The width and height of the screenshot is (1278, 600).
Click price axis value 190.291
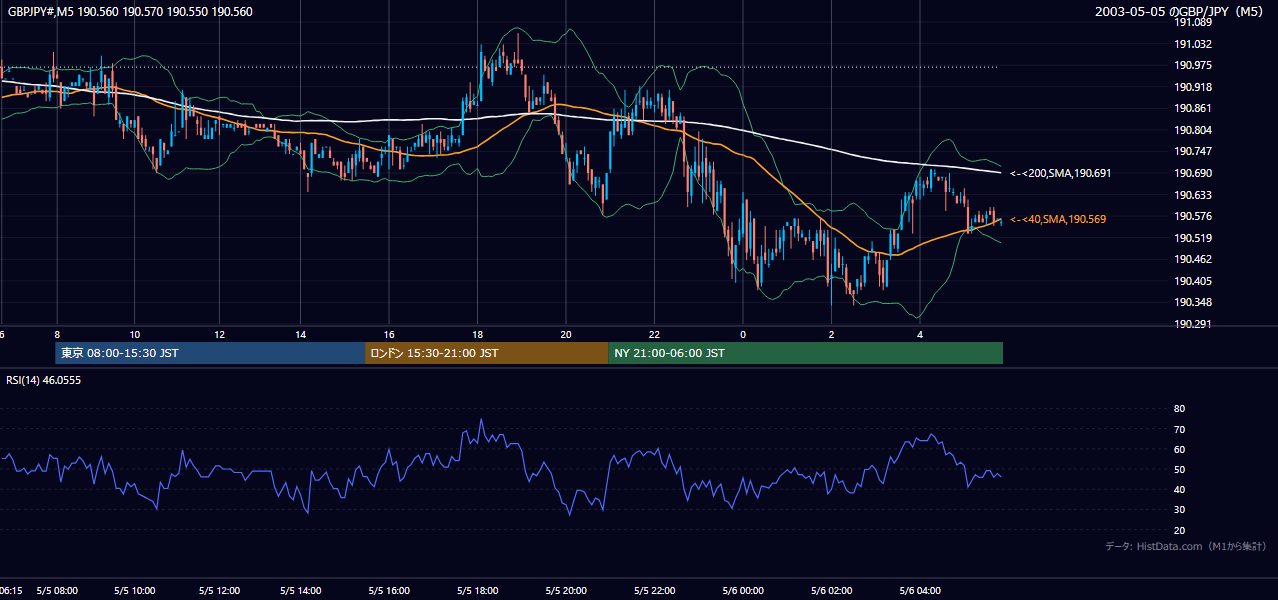pos(1193,324)
